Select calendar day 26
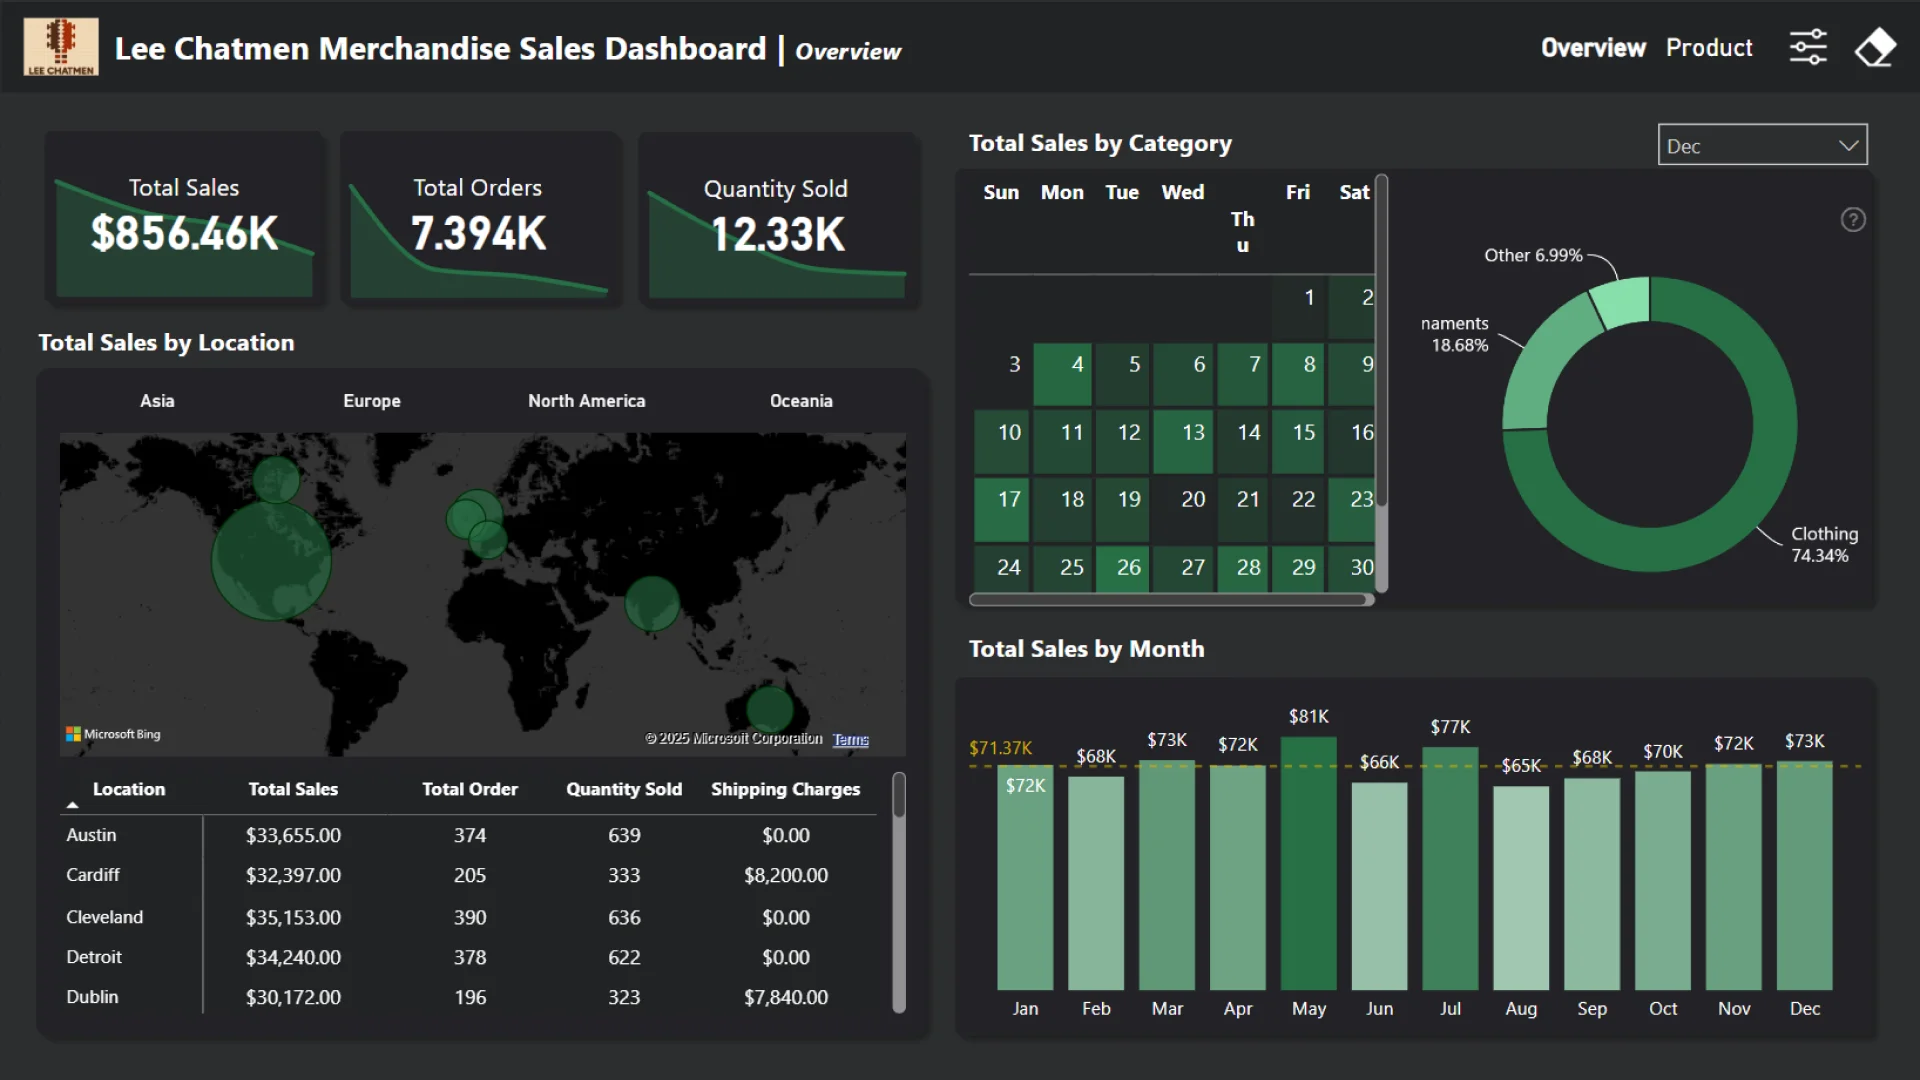Viewport: 1920px width, 1080px height. pos(1123,569)
